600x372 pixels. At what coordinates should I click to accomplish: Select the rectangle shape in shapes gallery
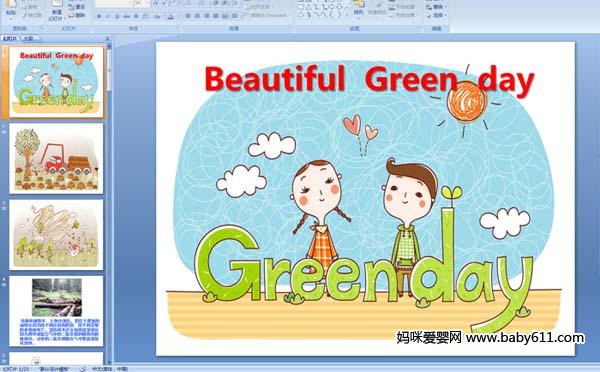tap(302, 7)
